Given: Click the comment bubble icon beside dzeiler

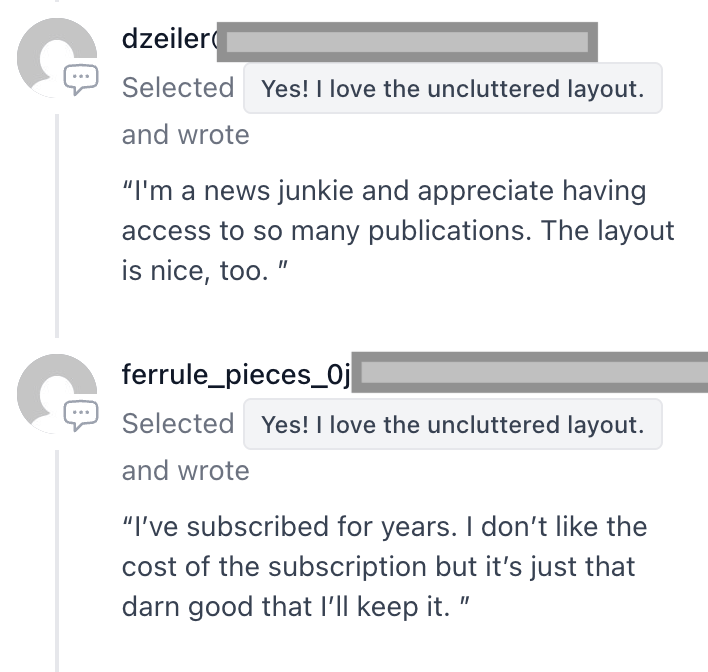Looking at the screenshot, I should click(x=81, y=77).
